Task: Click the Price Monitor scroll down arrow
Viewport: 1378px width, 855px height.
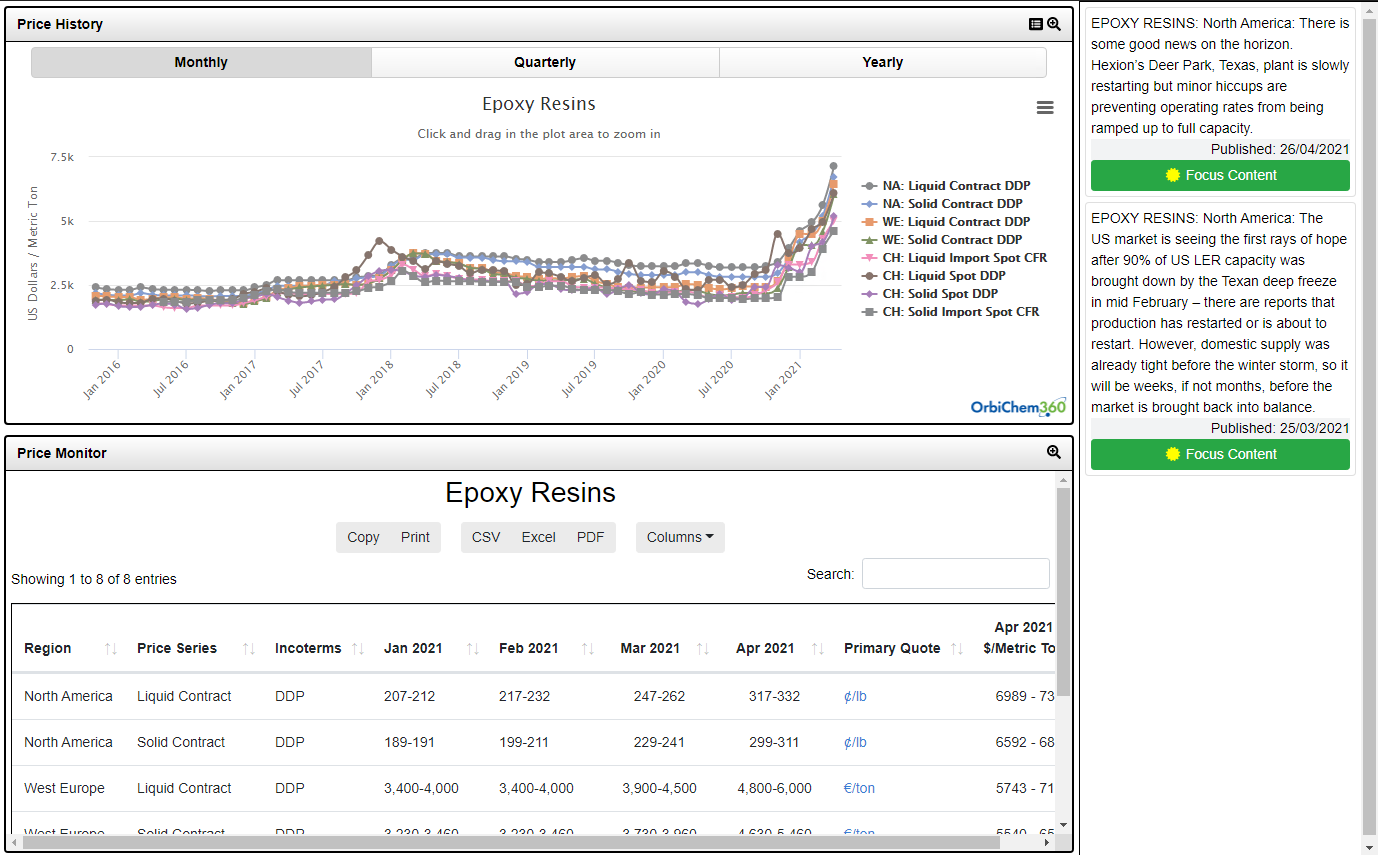Action: [1063, 825]
